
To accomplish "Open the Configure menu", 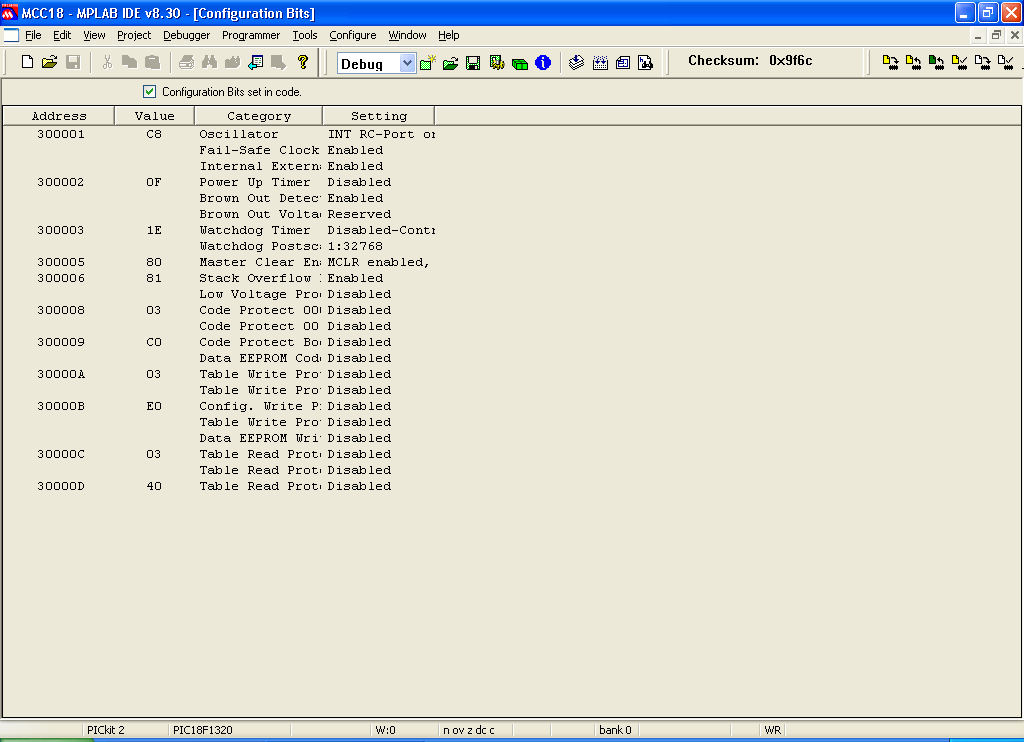I will click(353, 35).
